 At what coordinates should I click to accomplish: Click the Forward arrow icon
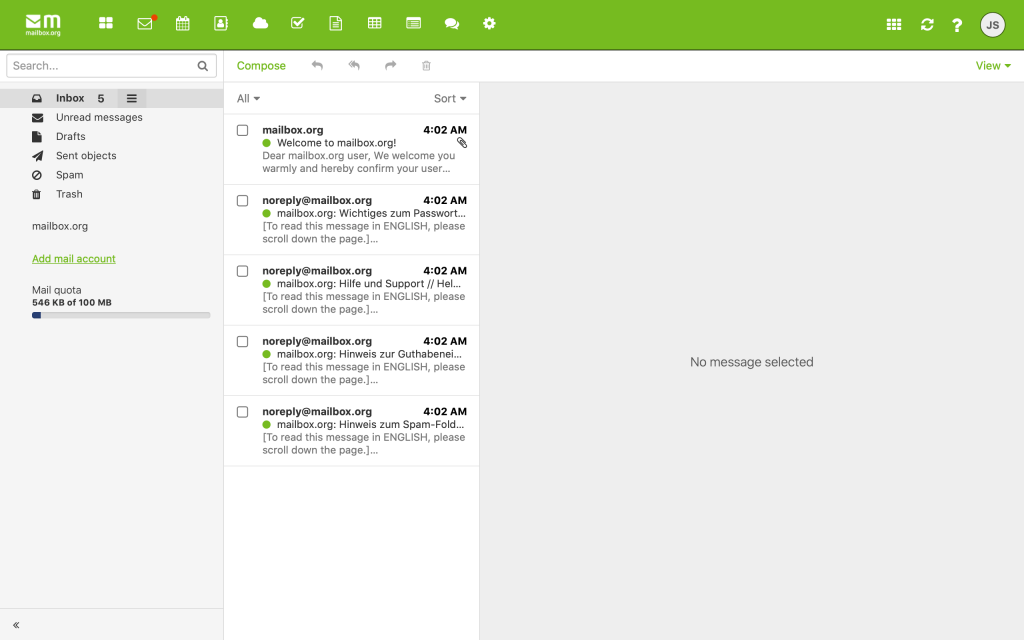click(x=391, y=65)
